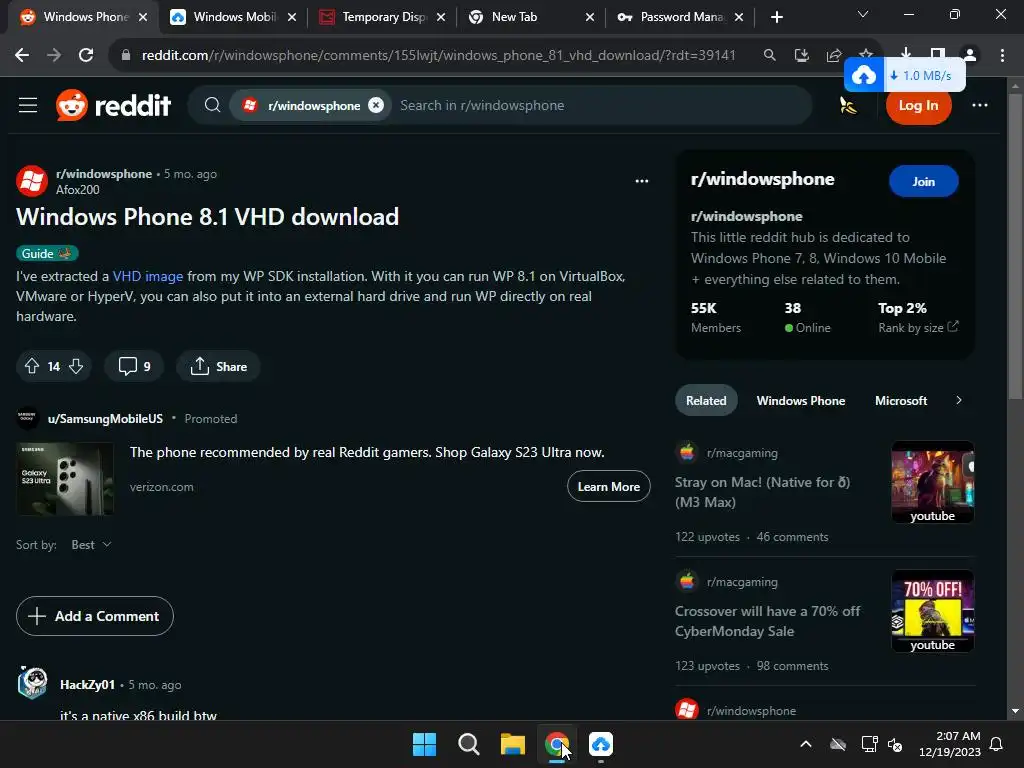Image resolution: width=1024 pixels, height=768 pixels.
Task: Open the notification bell in system tray
Action: click(997, 744)
